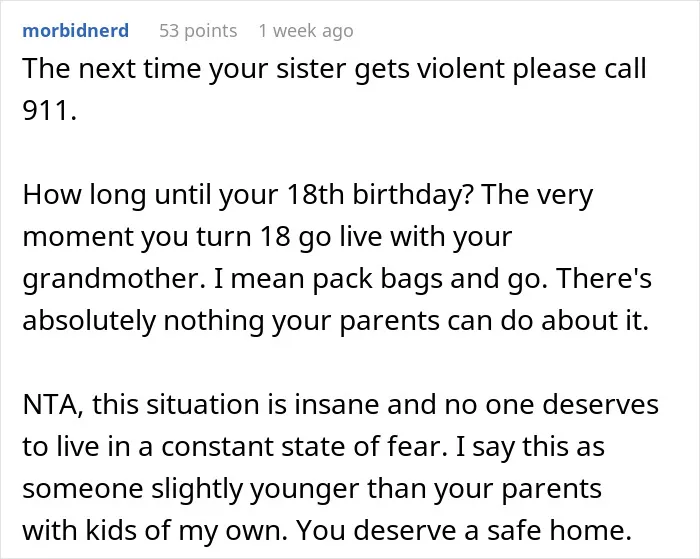Viewport: 700px width, 559px height.
Task: Click the number 911 in the comment
Action: point(50,110)
